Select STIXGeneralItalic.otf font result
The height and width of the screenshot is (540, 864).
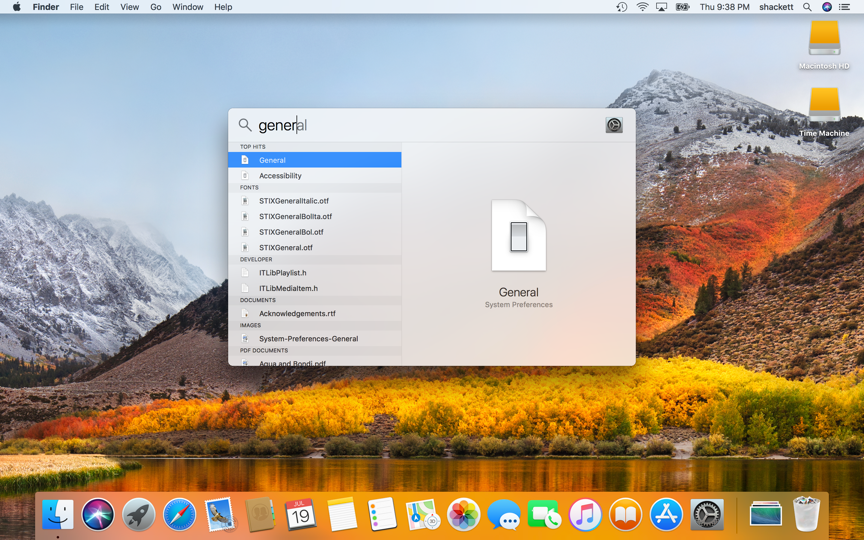tap(315, 201)
